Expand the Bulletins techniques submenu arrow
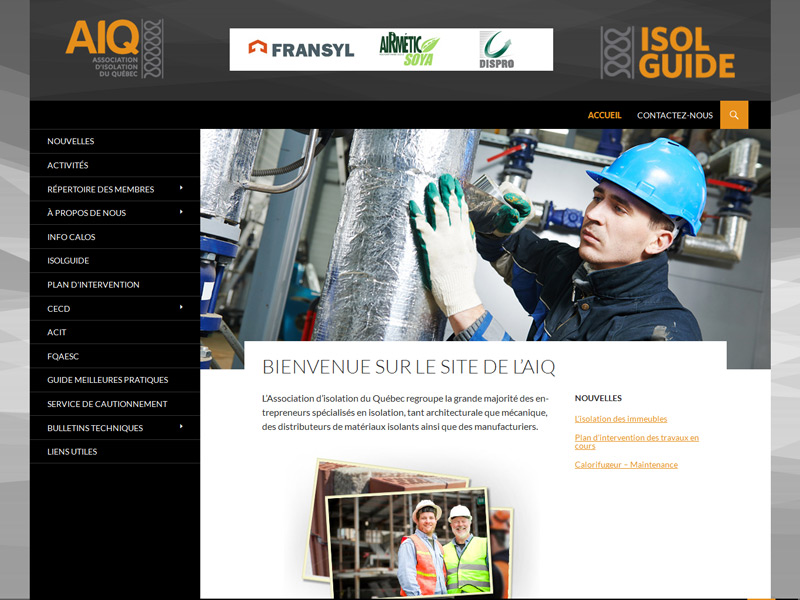 (181, 427)
